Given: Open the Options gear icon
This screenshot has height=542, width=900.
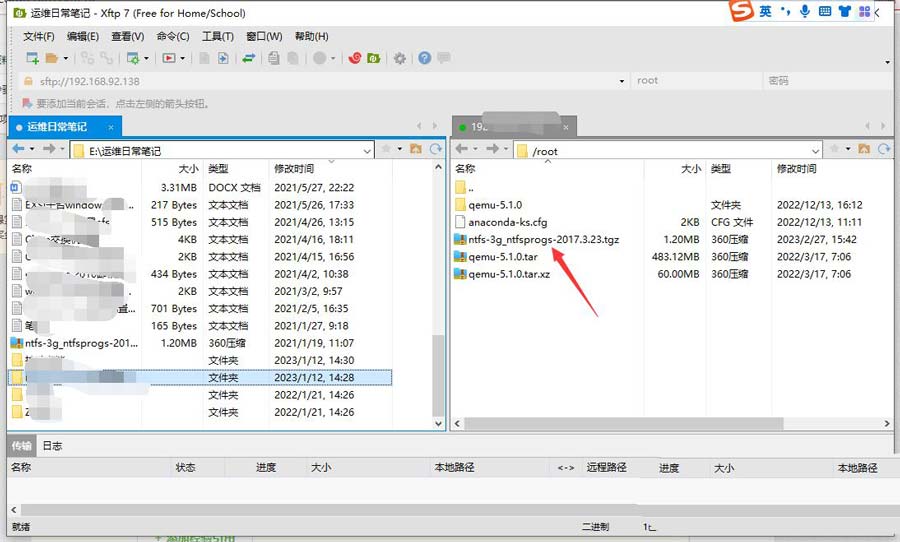Looking at the screenshot, I should pos(400,58).
